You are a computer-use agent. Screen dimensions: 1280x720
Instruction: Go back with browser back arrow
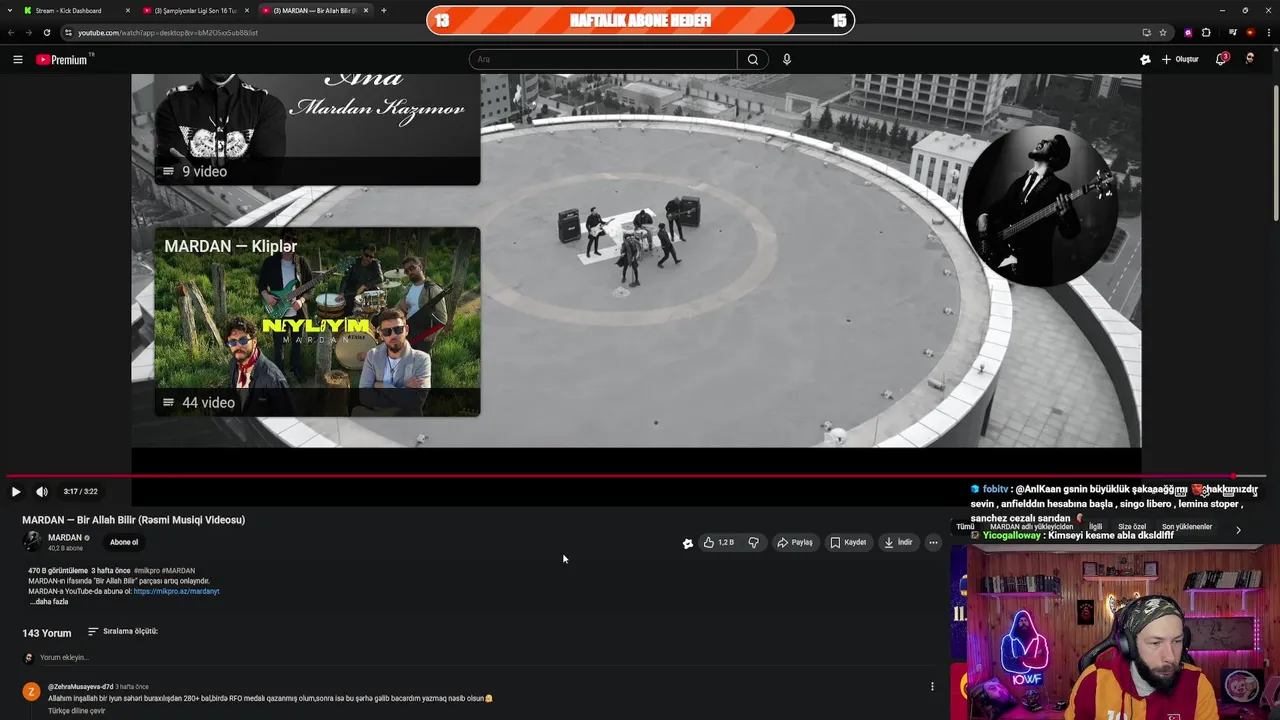(11, 32)
